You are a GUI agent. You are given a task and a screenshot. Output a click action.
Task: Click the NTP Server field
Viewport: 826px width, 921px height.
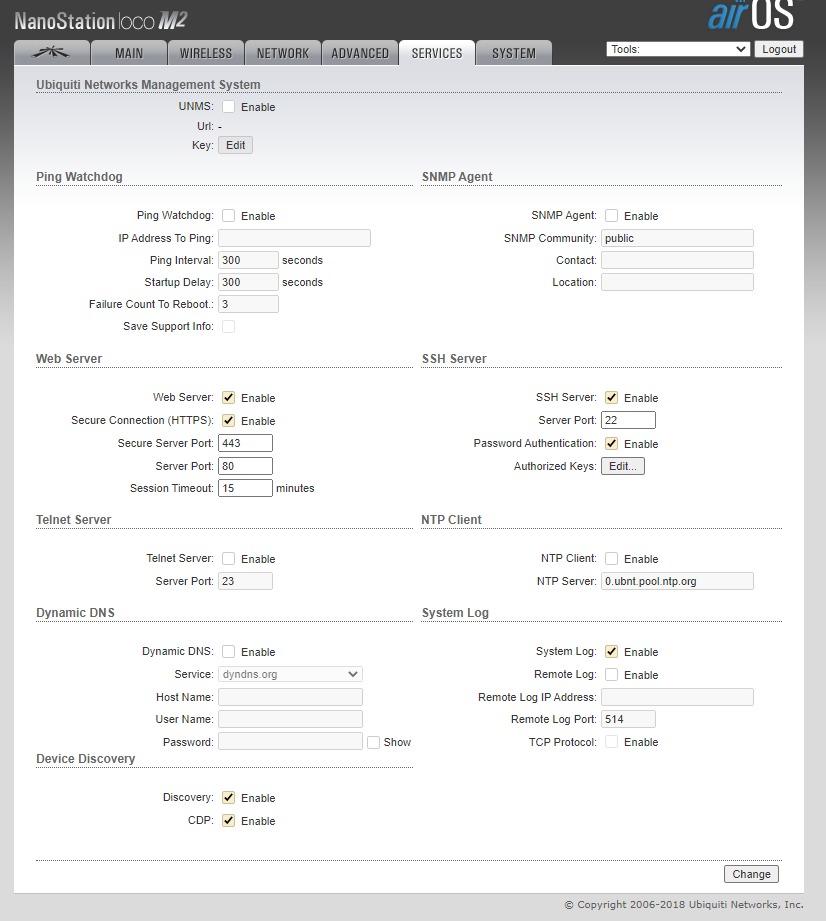[x=677, y=581]
